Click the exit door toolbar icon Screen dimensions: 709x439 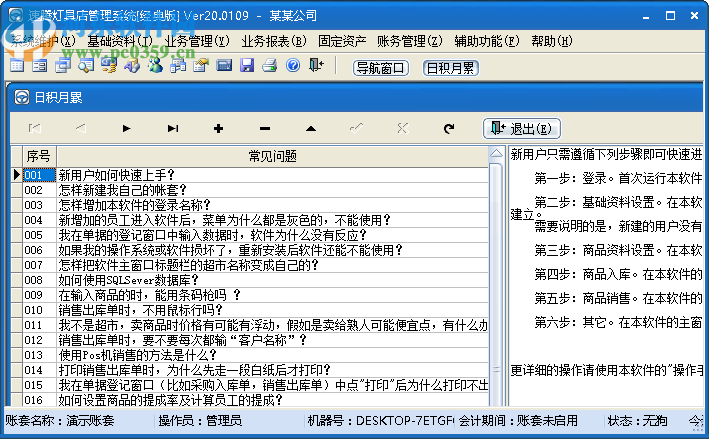[316, 66]
